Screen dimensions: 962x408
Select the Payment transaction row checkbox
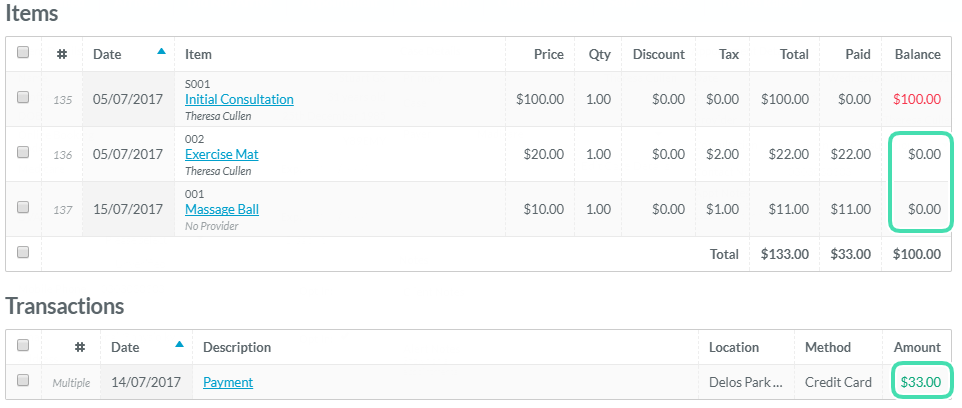pyautogui.click(x=23, y=380)
